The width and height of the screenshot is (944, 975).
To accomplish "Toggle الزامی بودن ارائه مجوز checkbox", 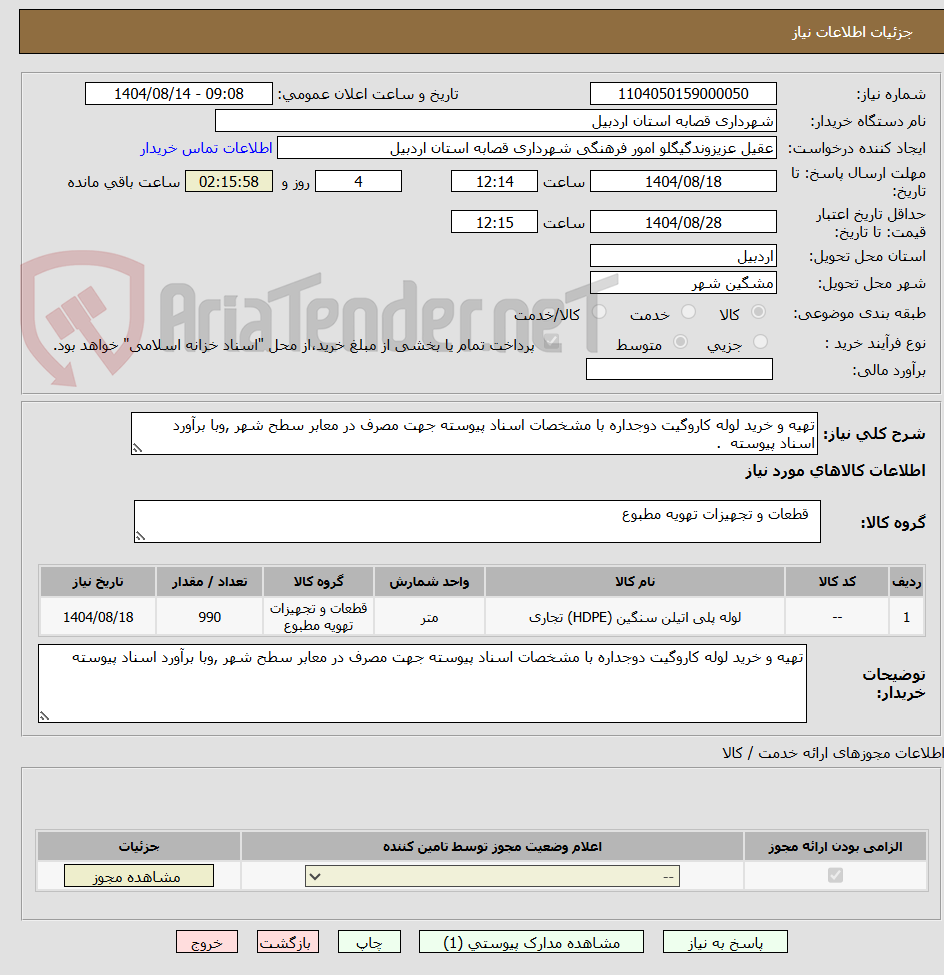I will (835, 876).
